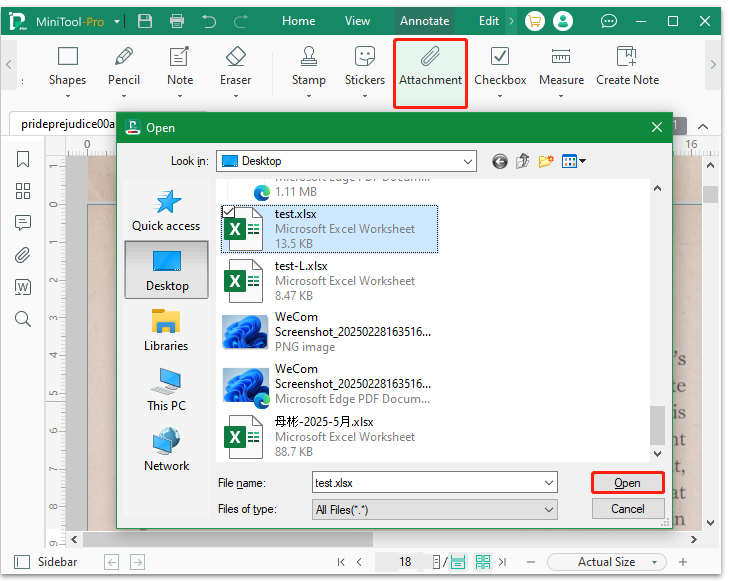The height and width of the screenshot is (583, 730).
Task: Toggle continuous scrolling view icon
Action: coord(458,562)
